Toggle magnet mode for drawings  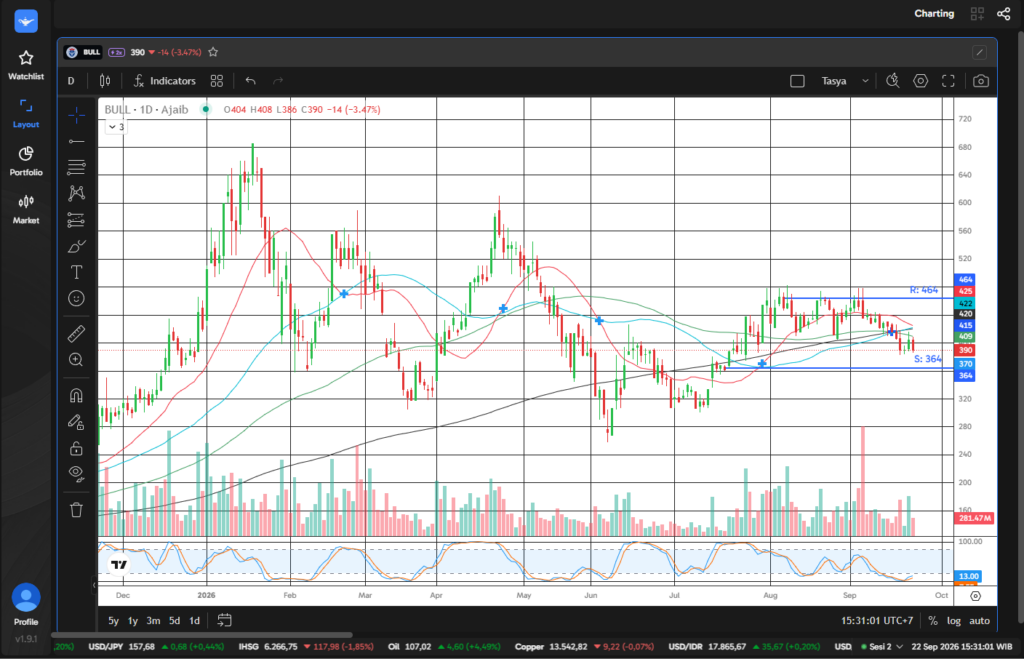click(x=76, y=396)
